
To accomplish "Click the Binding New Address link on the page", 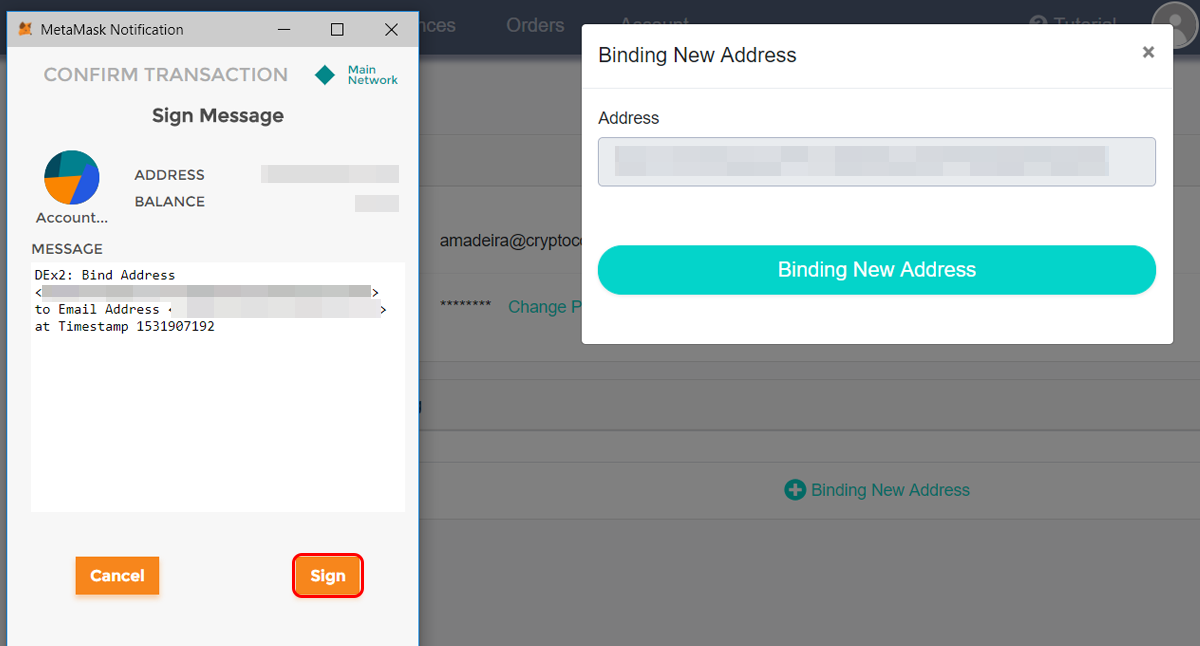I will point(890,490).
